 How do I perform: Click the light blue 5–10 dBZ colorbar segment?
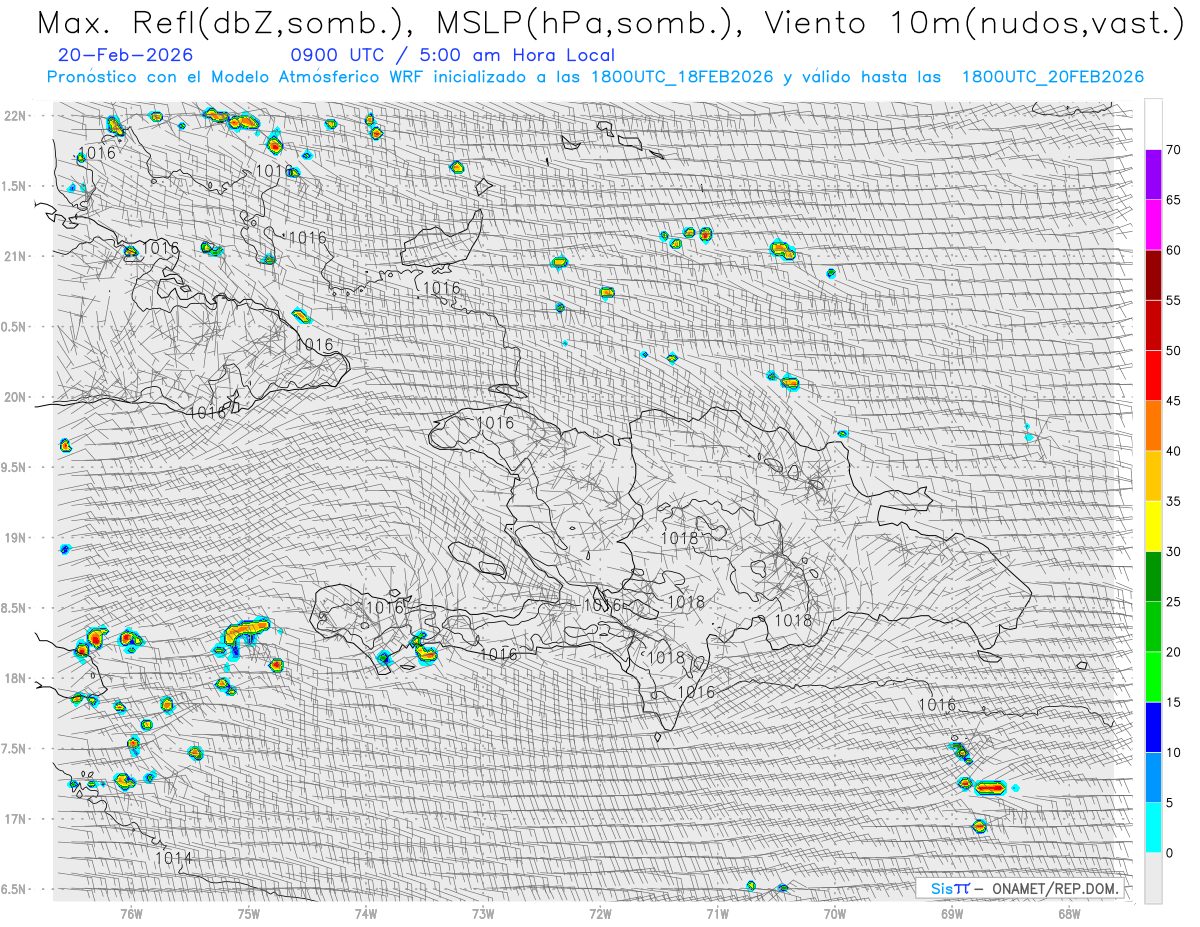coord(1153,777)
